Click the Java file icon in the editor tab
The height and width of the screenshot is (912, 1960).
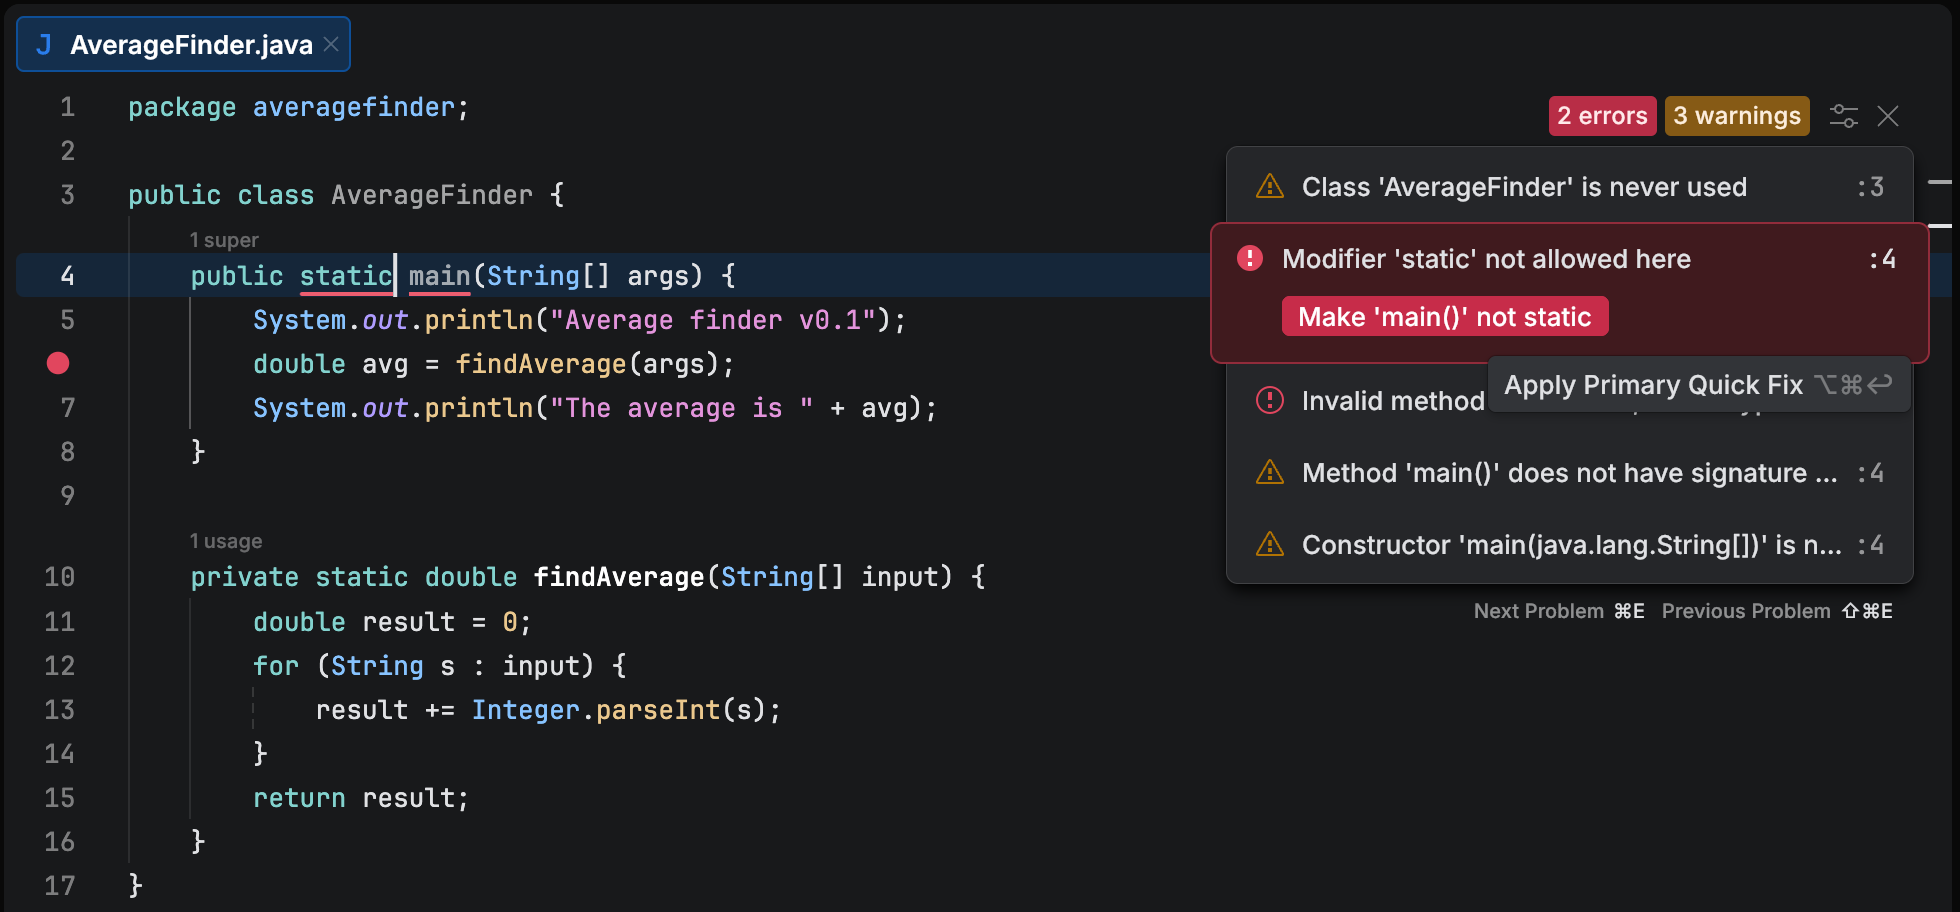tap(42, 43)
